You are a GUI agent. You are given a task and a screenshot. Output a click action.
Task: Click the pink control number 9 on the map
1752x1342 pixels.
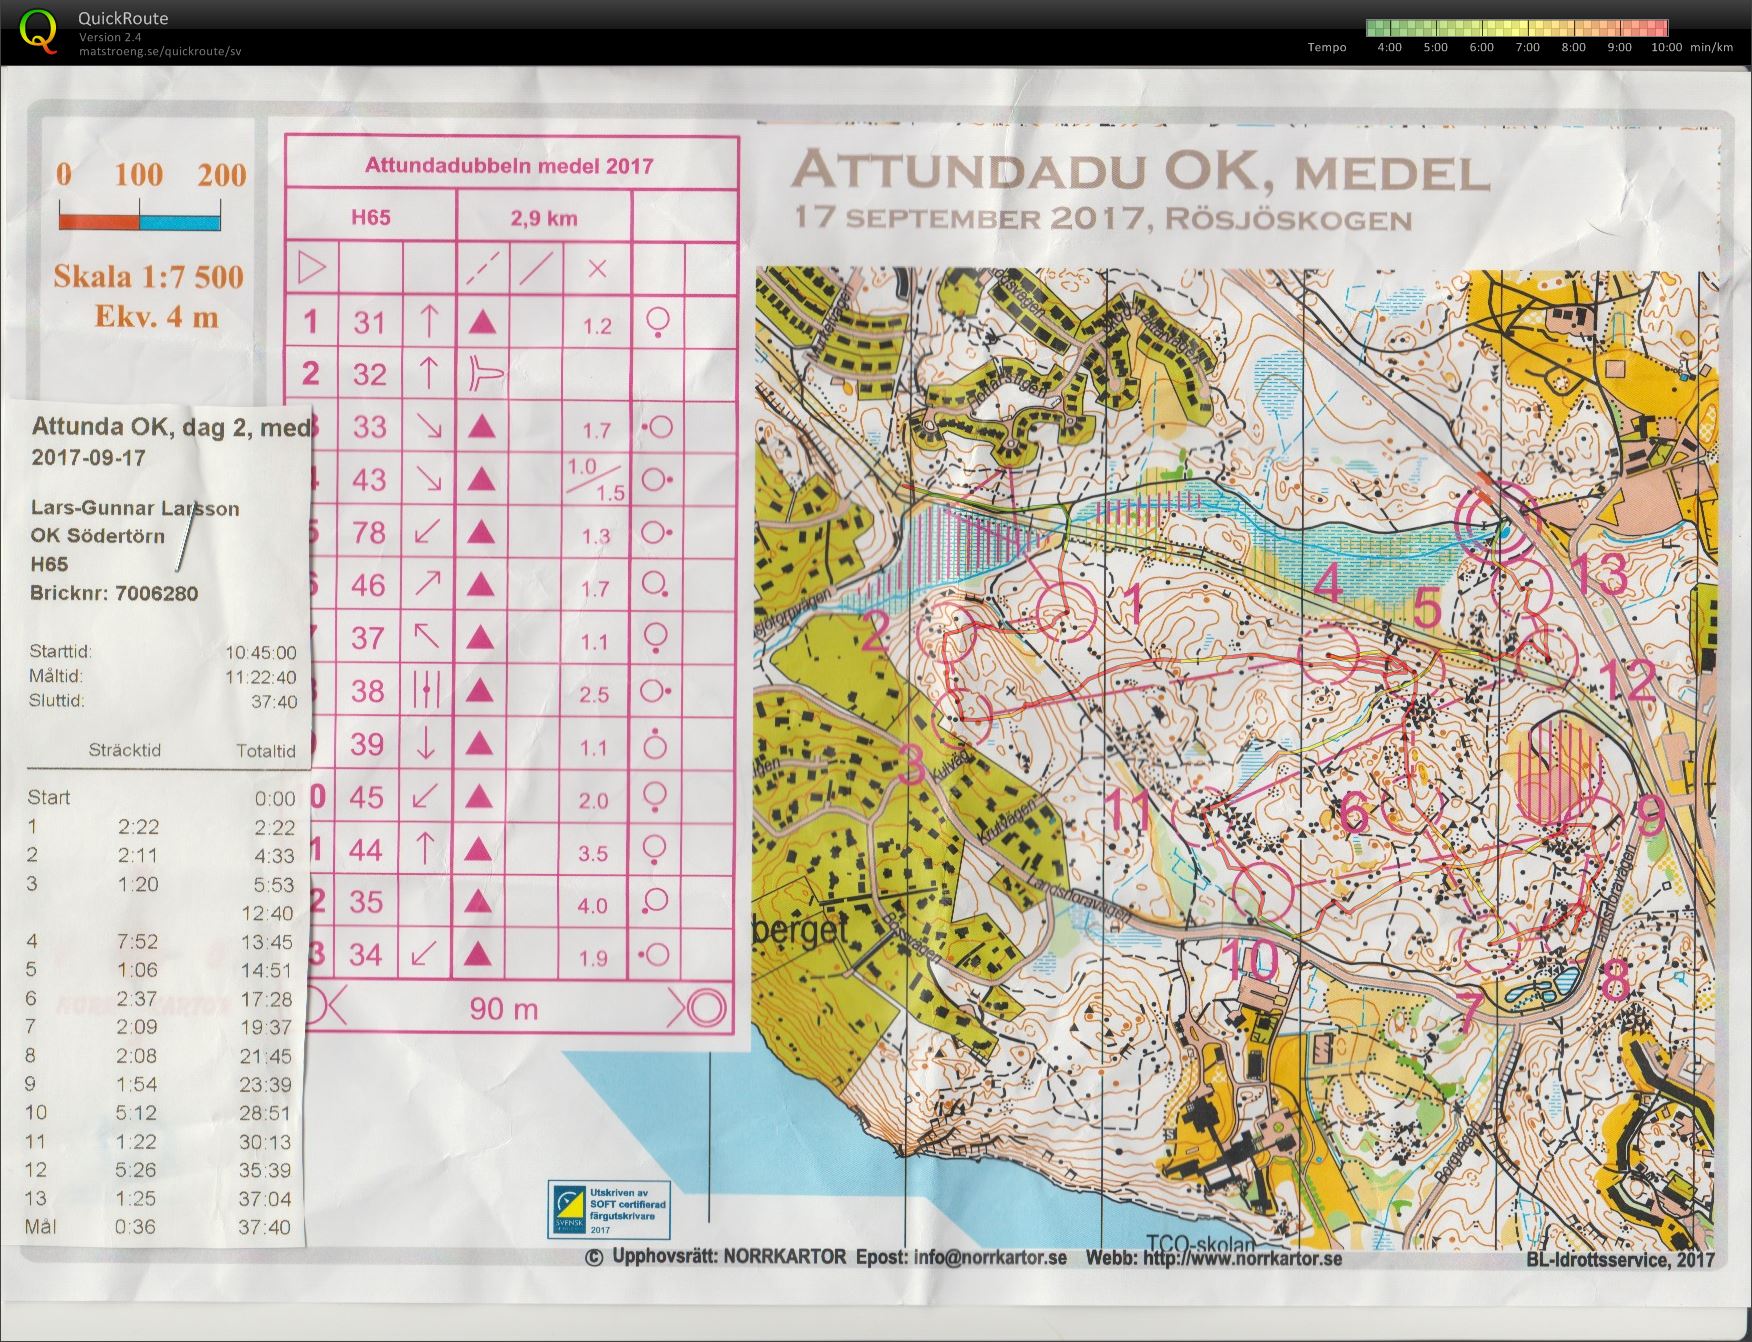point(1649,815)
